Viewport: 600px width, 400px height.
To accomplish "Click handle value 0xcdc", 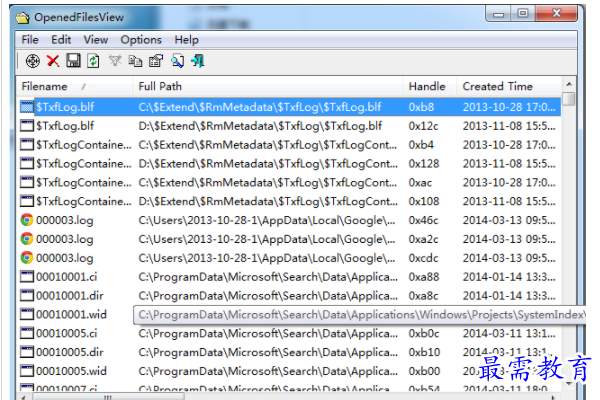I will [x=423, y=258].
